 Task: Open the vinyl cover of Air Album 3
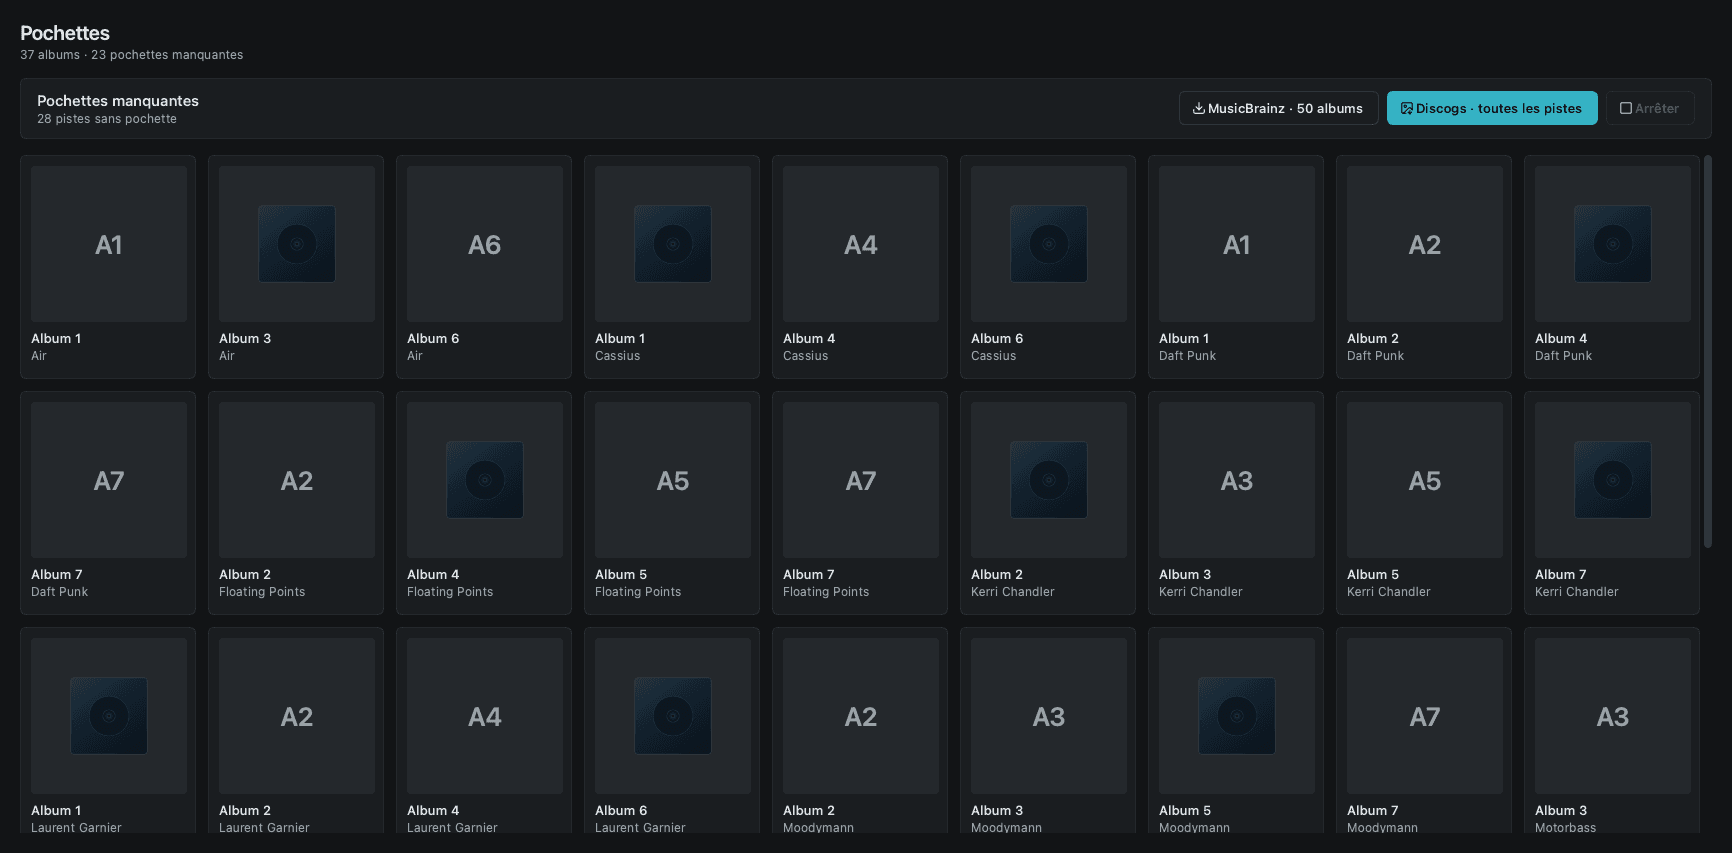point(297,244)
